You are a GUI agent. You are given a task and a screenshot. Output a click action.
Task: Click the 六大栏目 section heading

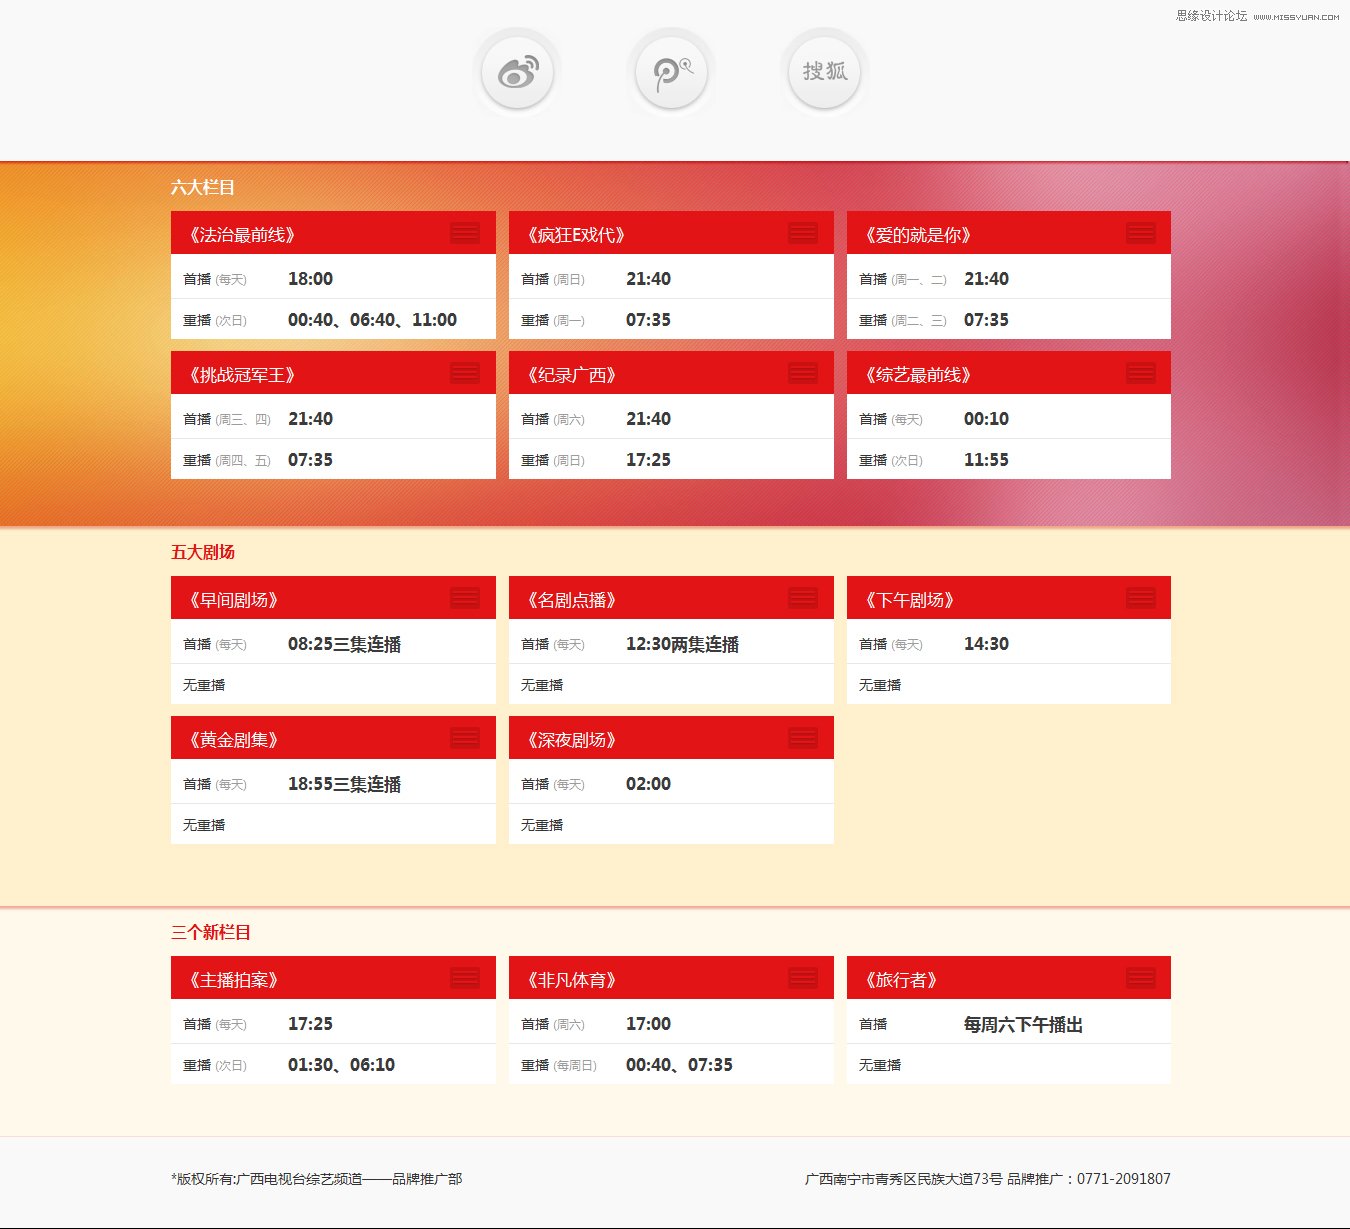(x=203, y=187)
